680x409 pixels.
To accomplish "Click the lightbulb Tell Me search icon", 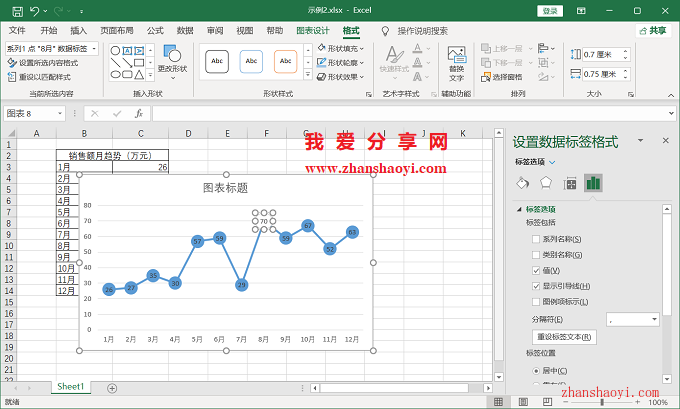I will (x=385, y=31).
